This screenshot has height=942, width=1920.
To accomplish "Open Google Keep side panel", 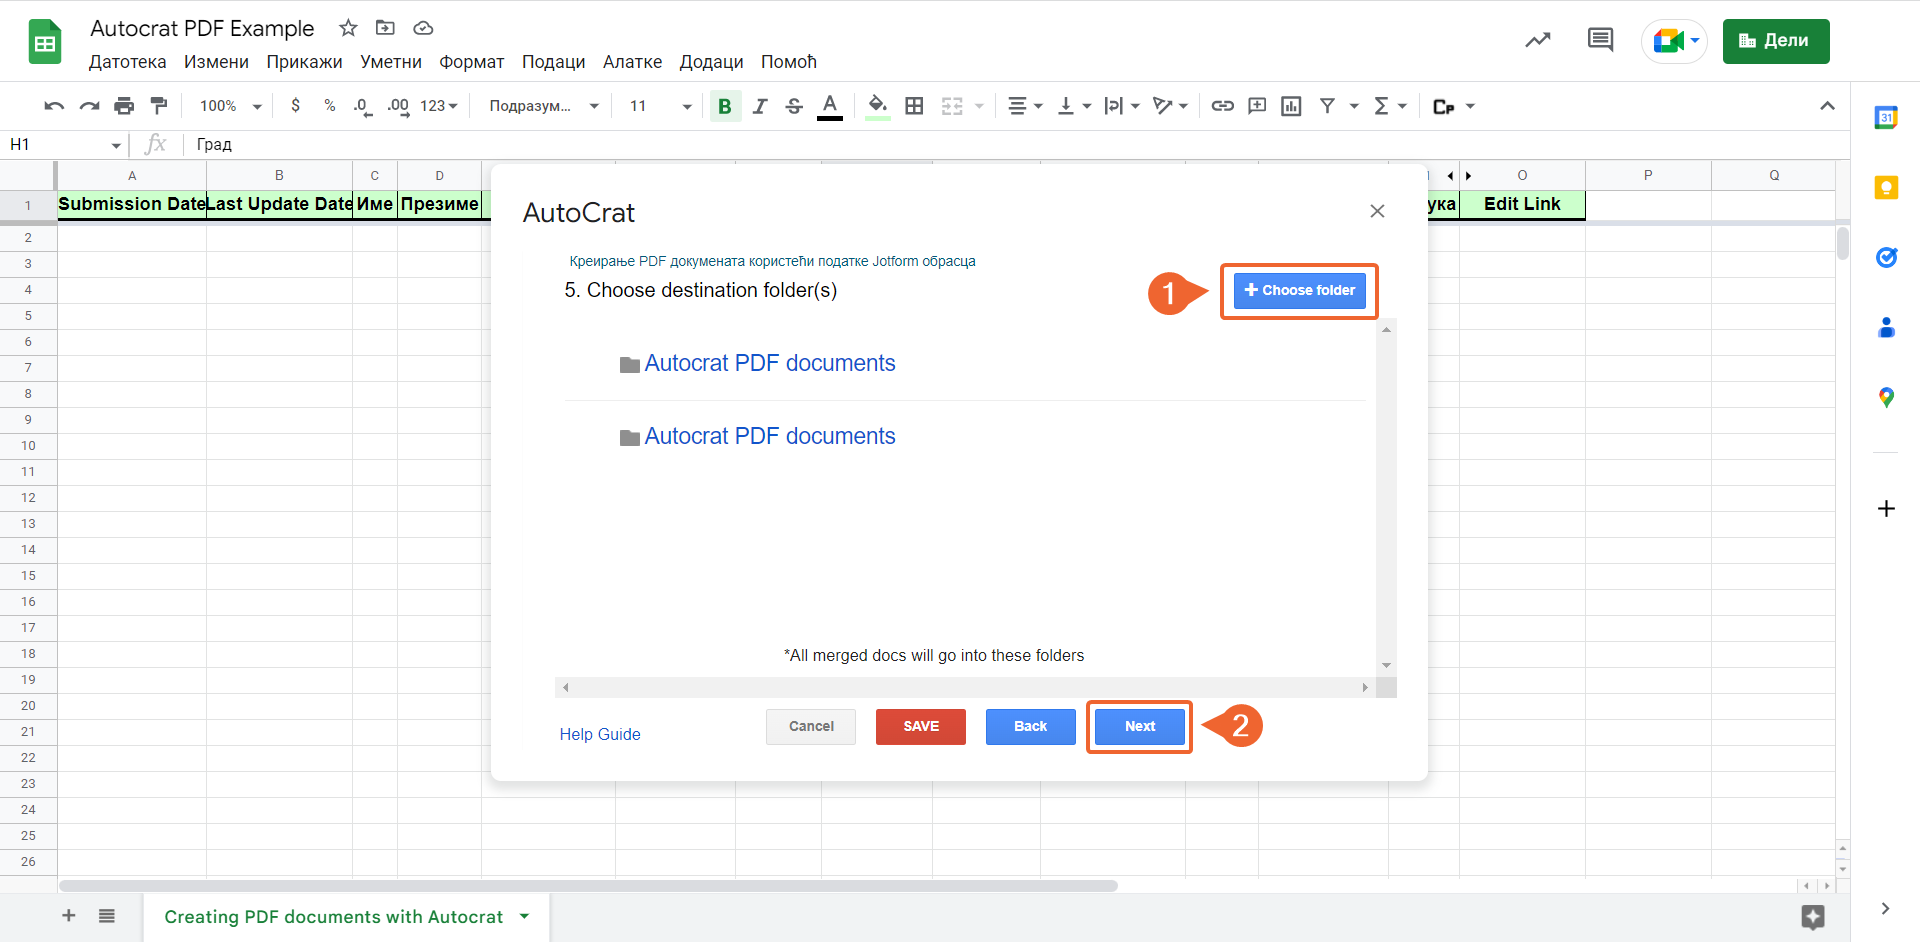I will pyautogui.click(x=1886, y=188).
